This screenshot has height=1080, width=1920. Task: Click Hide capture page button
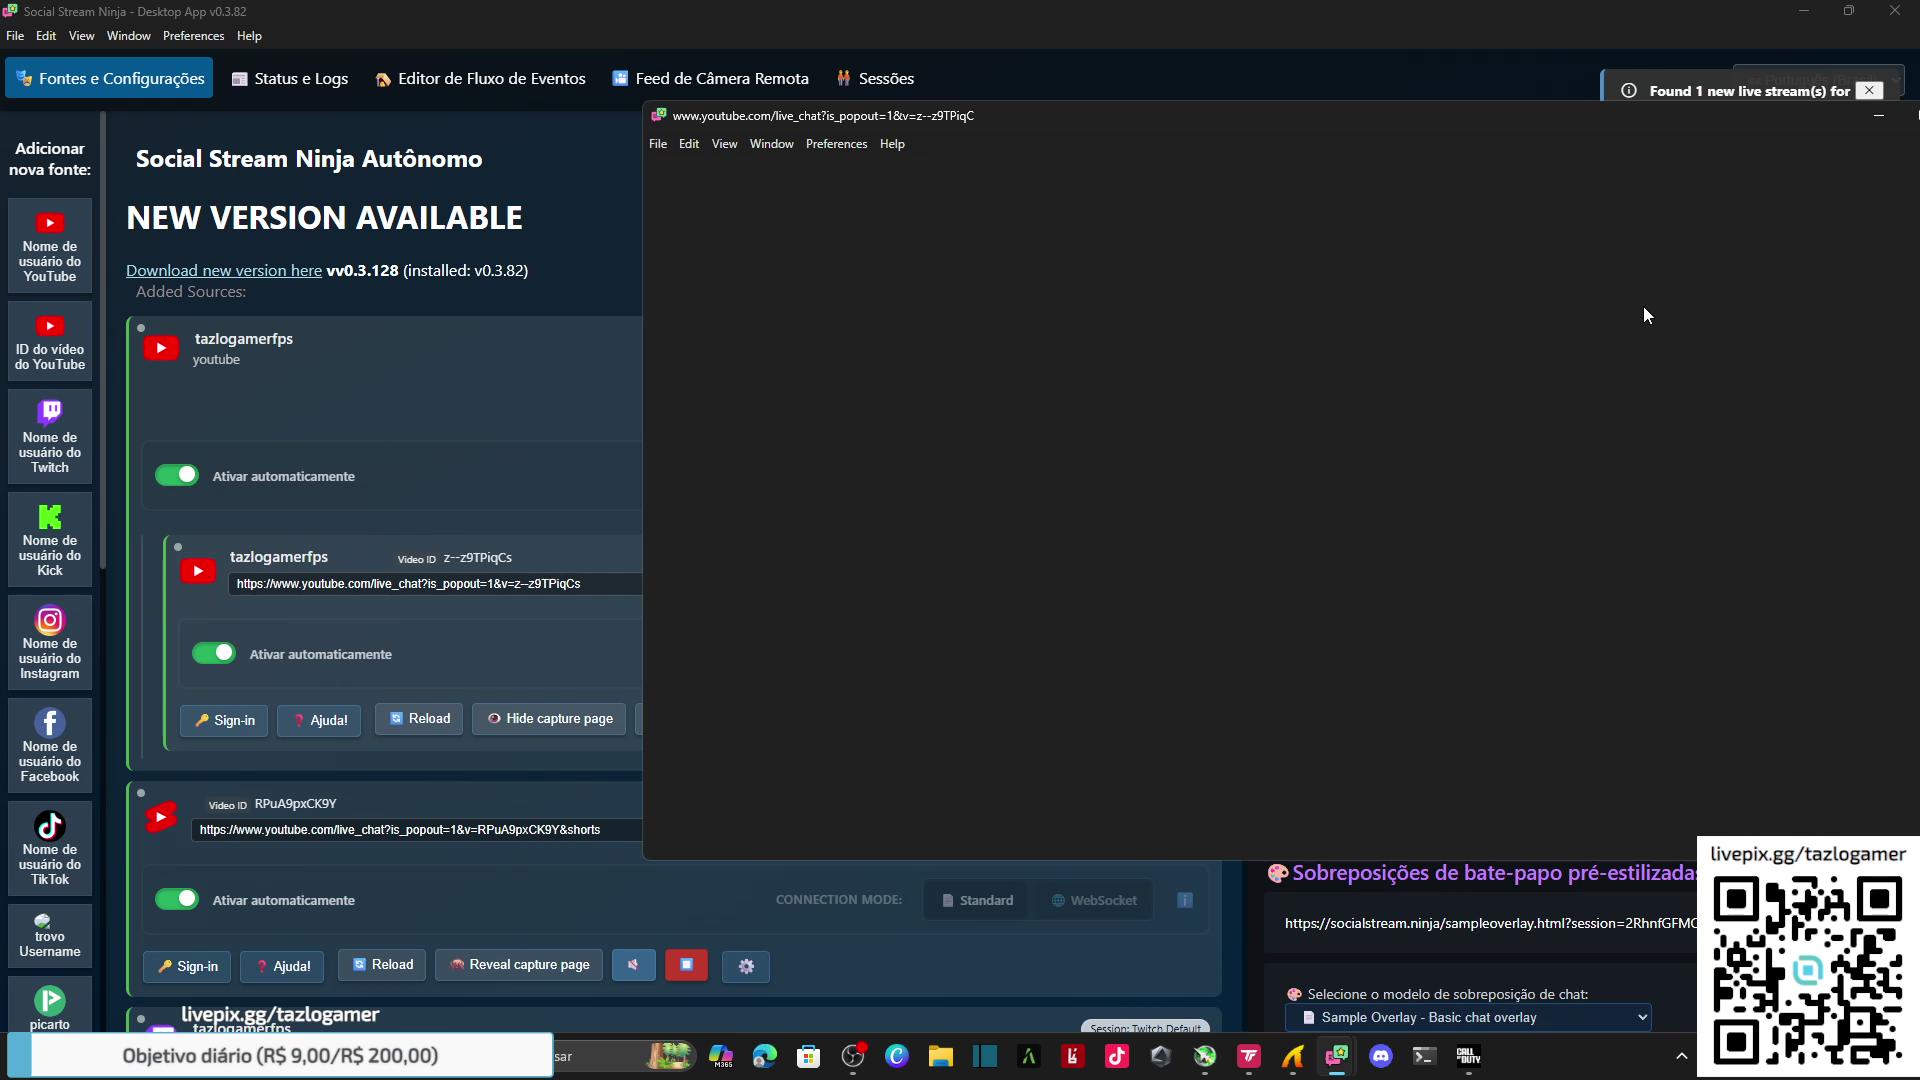[x=549, y=719]
